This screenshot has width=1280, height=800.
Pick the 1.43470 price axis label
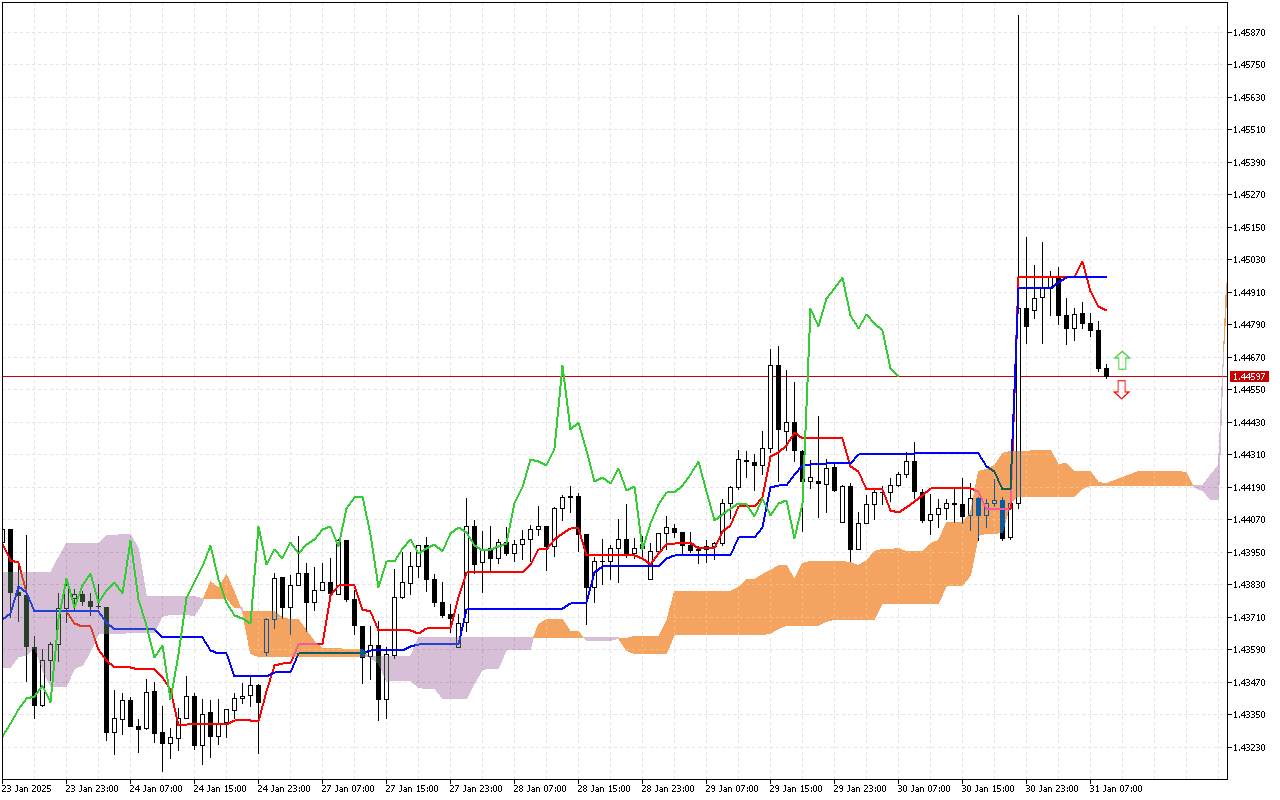[x=1250, y=683]
